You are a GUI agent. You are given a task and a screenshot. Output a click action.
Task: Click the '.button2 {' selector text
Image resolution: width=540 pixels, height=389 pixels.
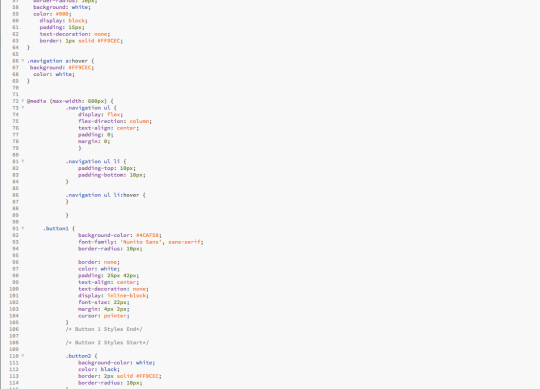pyautogui.click(x=81, y=356)
